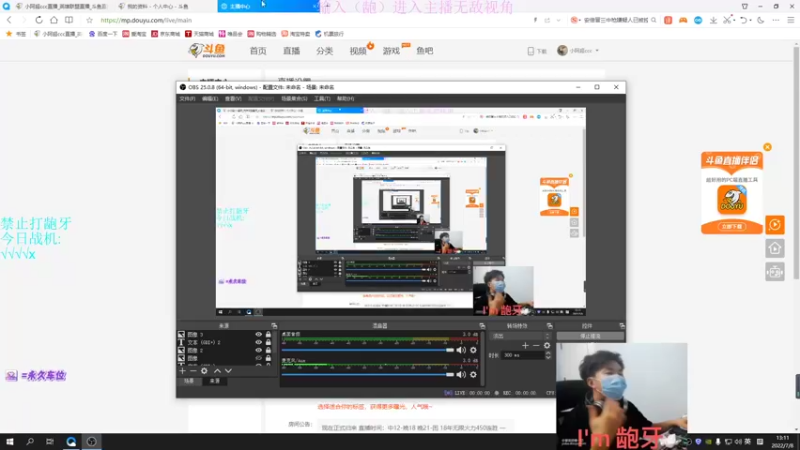Screen dimensions: 800x450
Task: Open 桌面音频 audio settings gear
Action: click(473, 350)
